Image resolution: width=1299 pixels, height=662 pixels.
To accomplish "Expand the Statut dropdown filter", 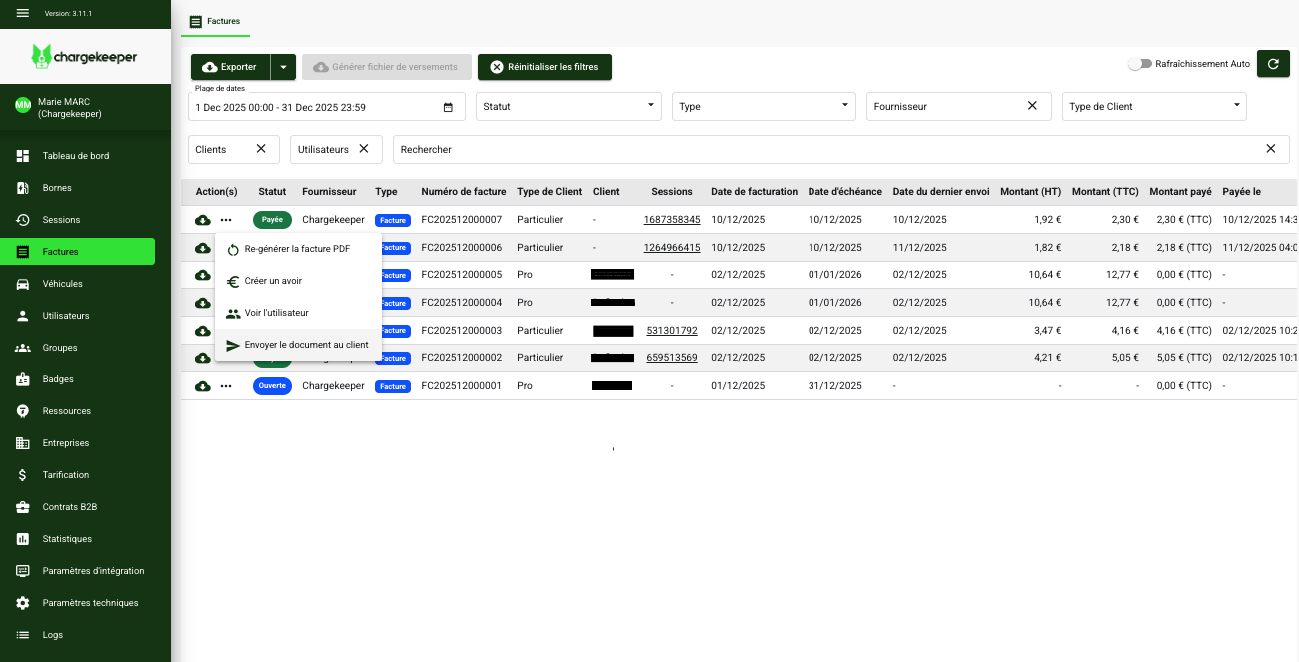I will click(x=568, y=106).
